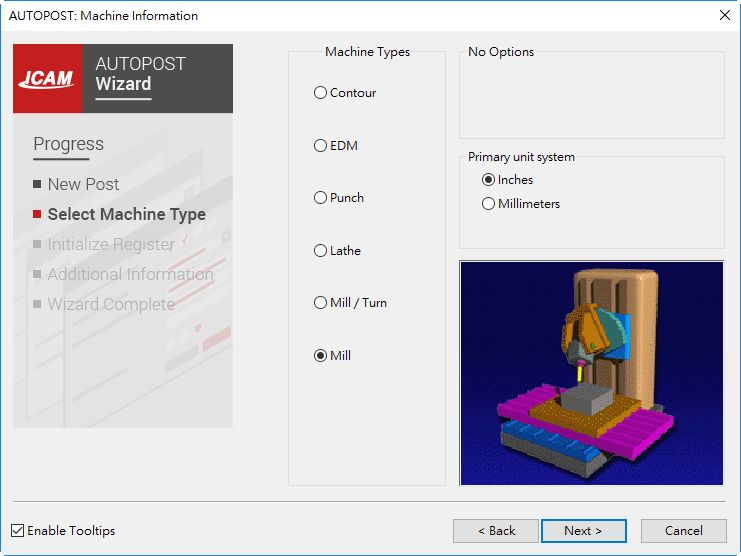Select the Mill machine type
741x556 pixels.
click(321, 356)
